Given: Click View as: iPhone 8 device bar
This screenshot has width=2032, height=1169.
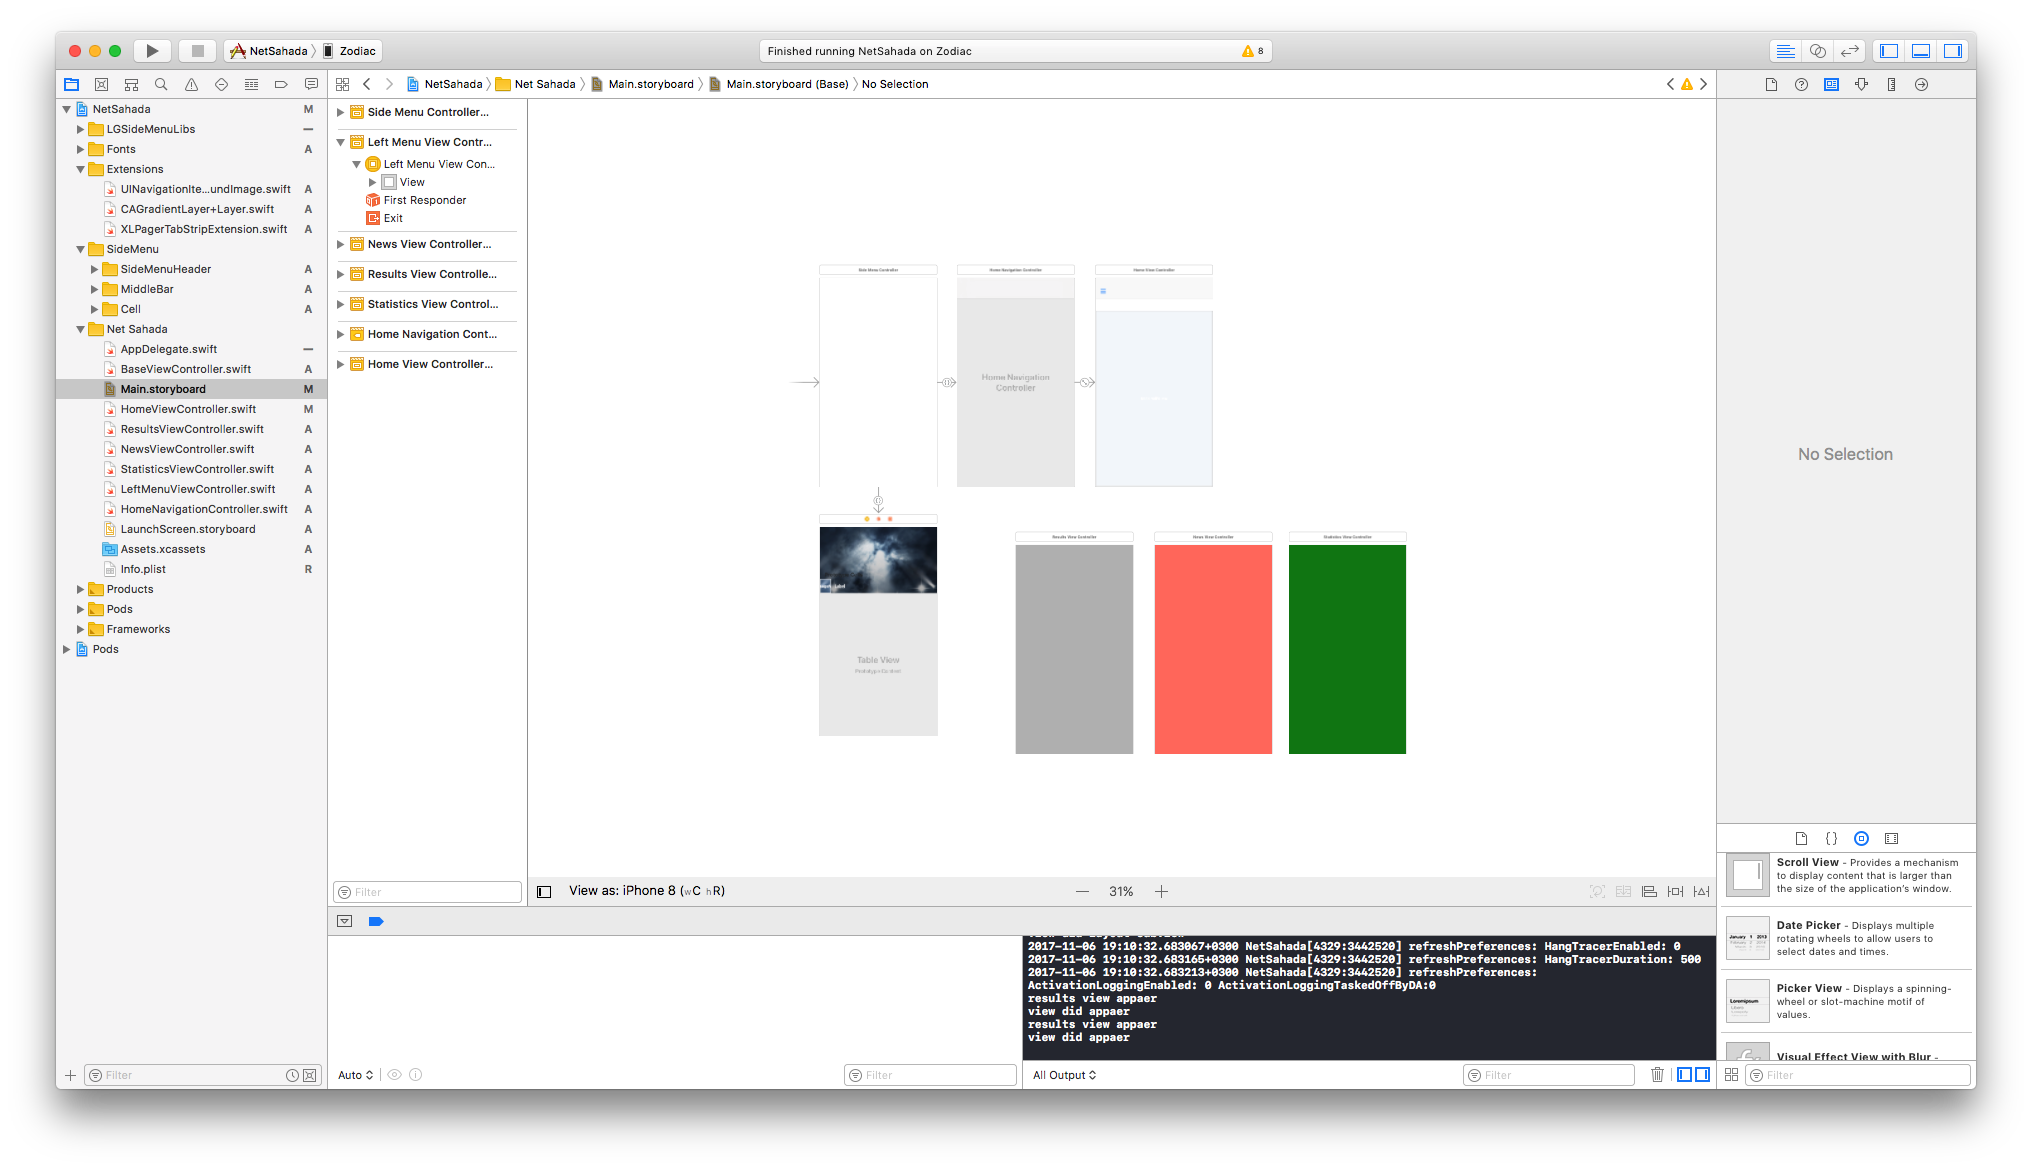Looking at the screenshot, I should point(647,891).
